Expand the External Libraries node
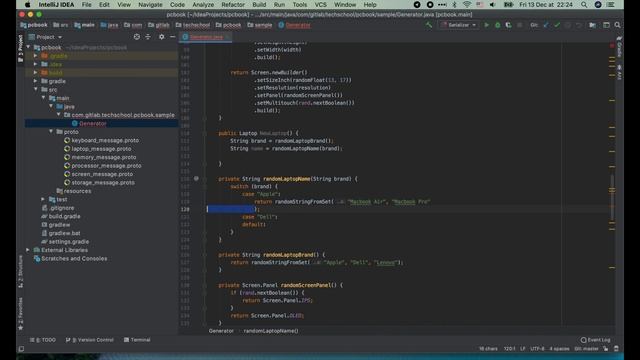The height and width of the screenshot is (360, 640). (28, 250)
